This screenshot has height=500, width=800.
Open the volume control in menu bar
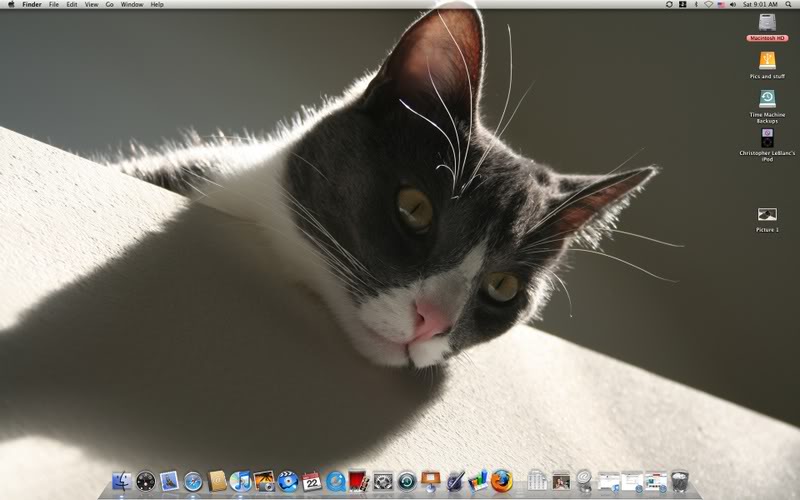click(733, 4)
